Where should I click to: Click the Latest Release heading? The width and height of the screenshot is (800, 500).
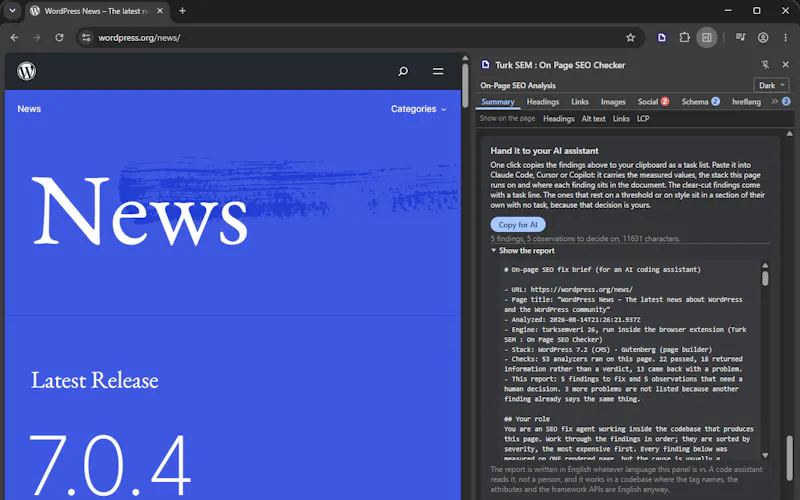[x=95, y=380]
